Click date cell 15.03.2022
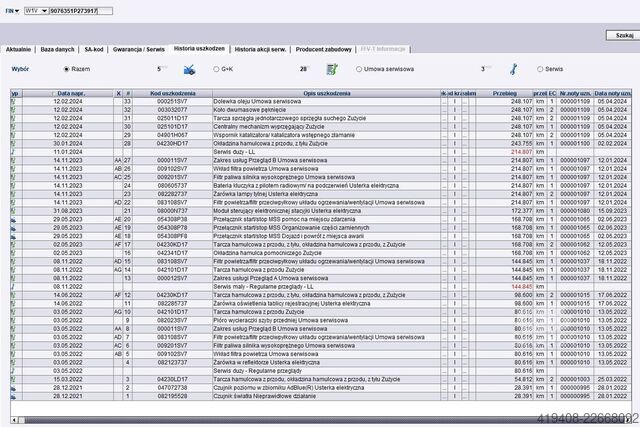This screenshot has height=427, width=640. pyautogui.click(x=68, y=379)
